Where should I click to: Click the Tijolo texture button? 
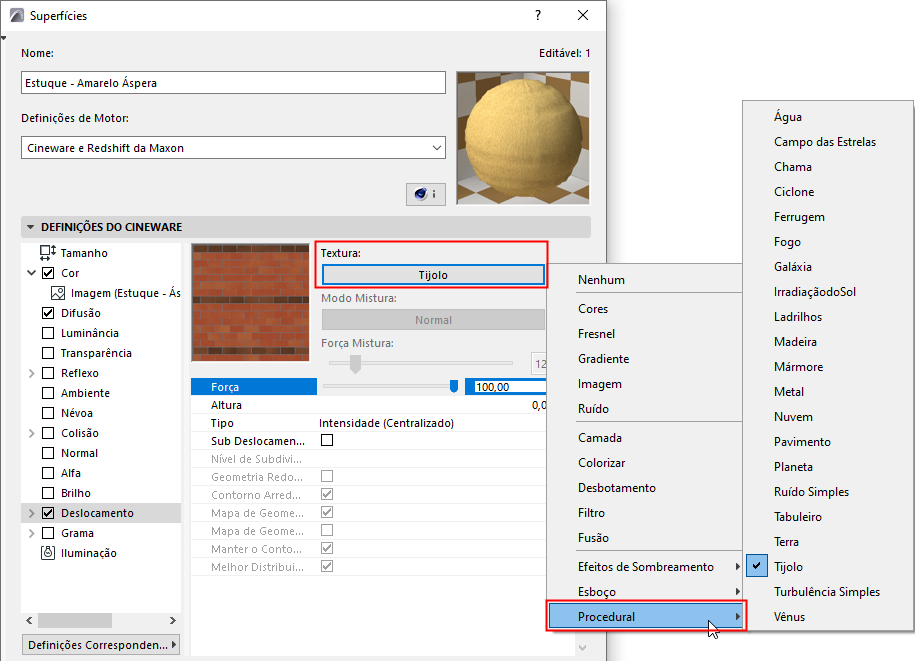433,275
